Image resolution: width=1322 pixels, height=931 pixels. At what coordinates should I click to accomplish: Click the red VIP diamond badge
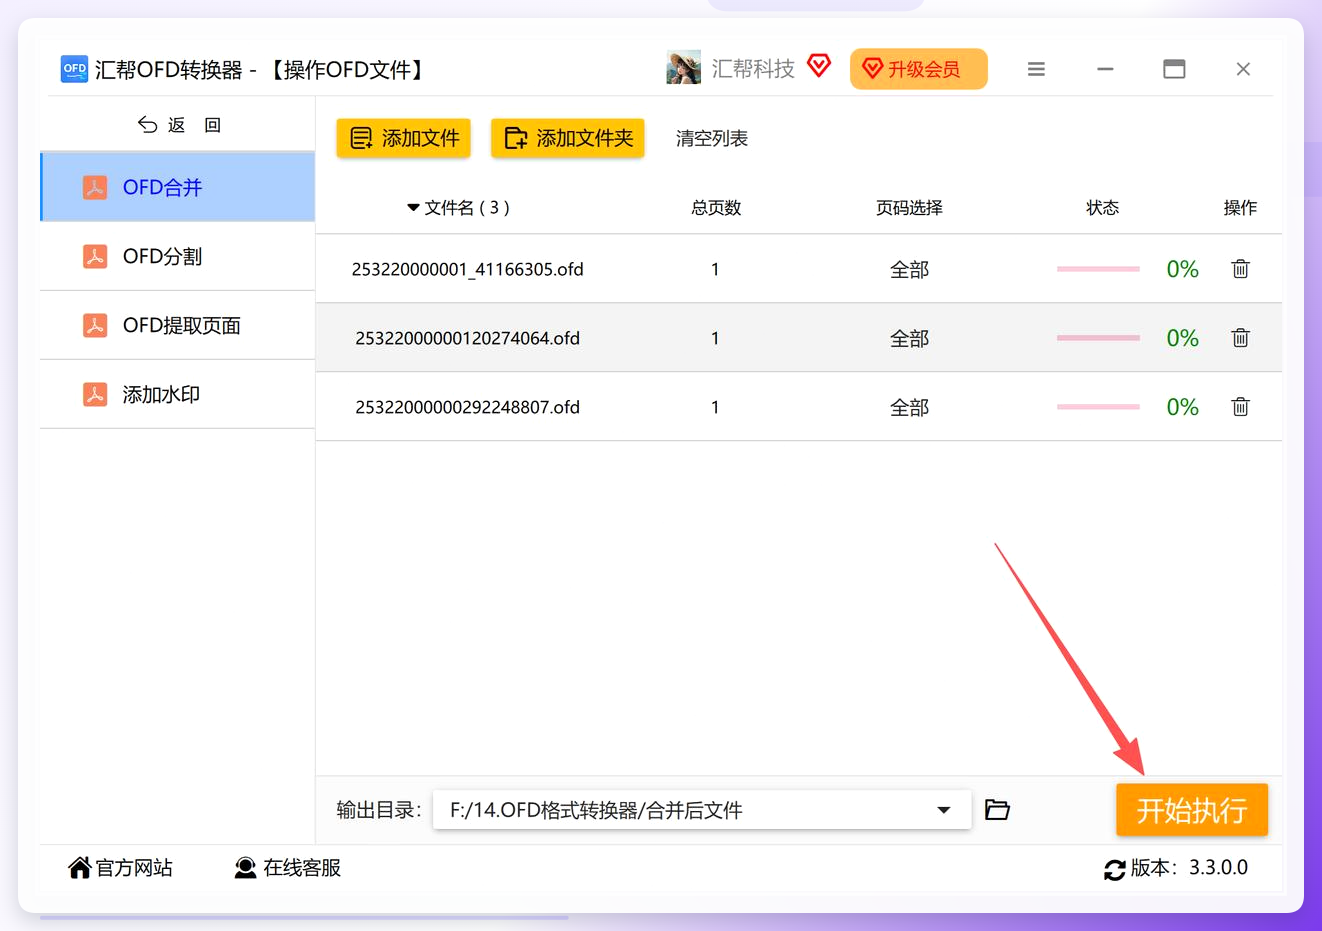pos(819,66)
